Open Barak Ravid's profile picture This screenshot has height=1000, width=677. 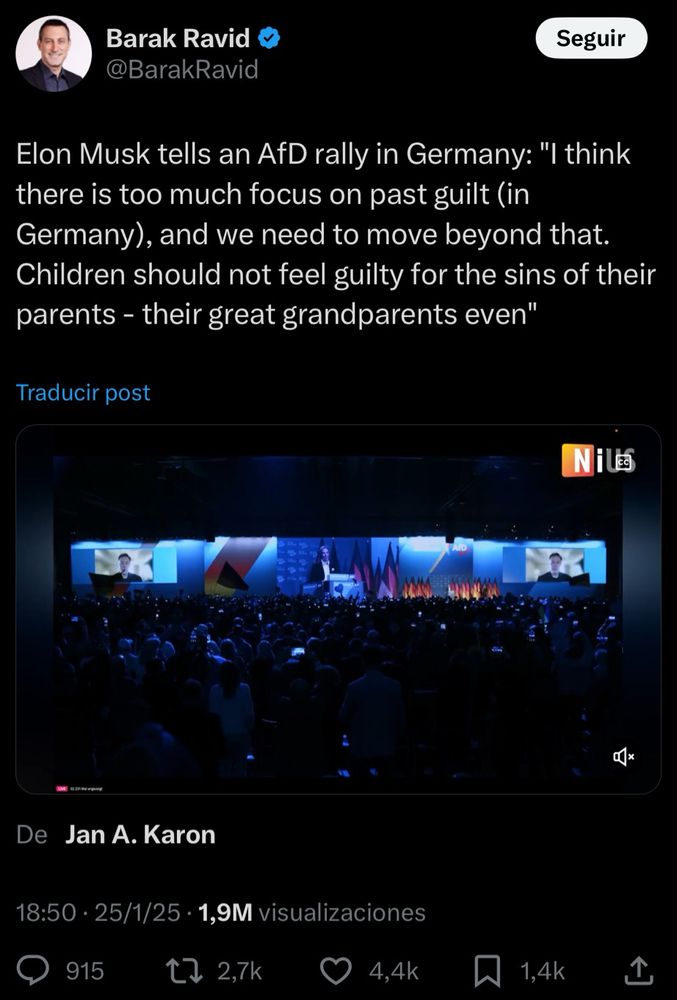point(54,54)
